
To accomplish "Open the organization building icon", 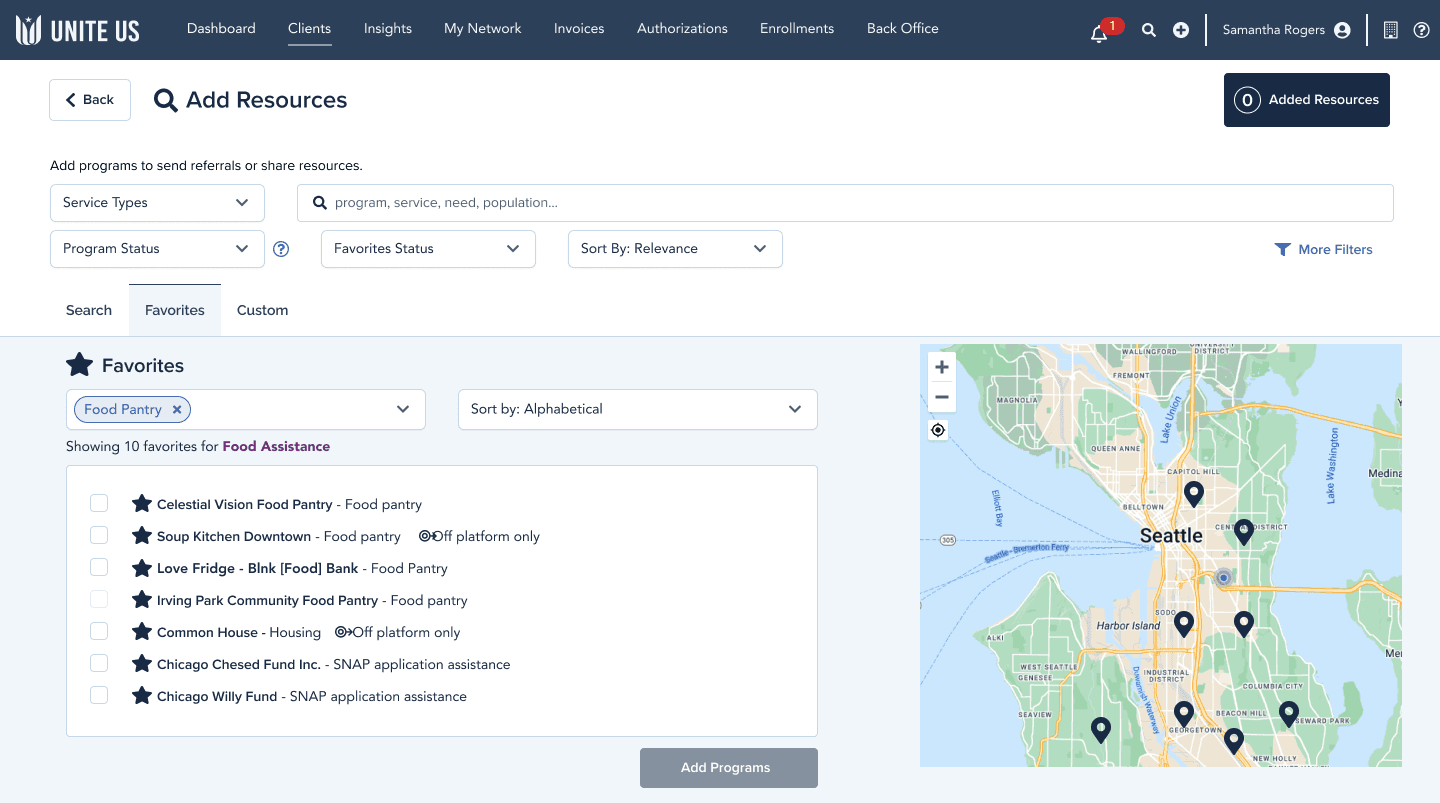I will 1390,30.
